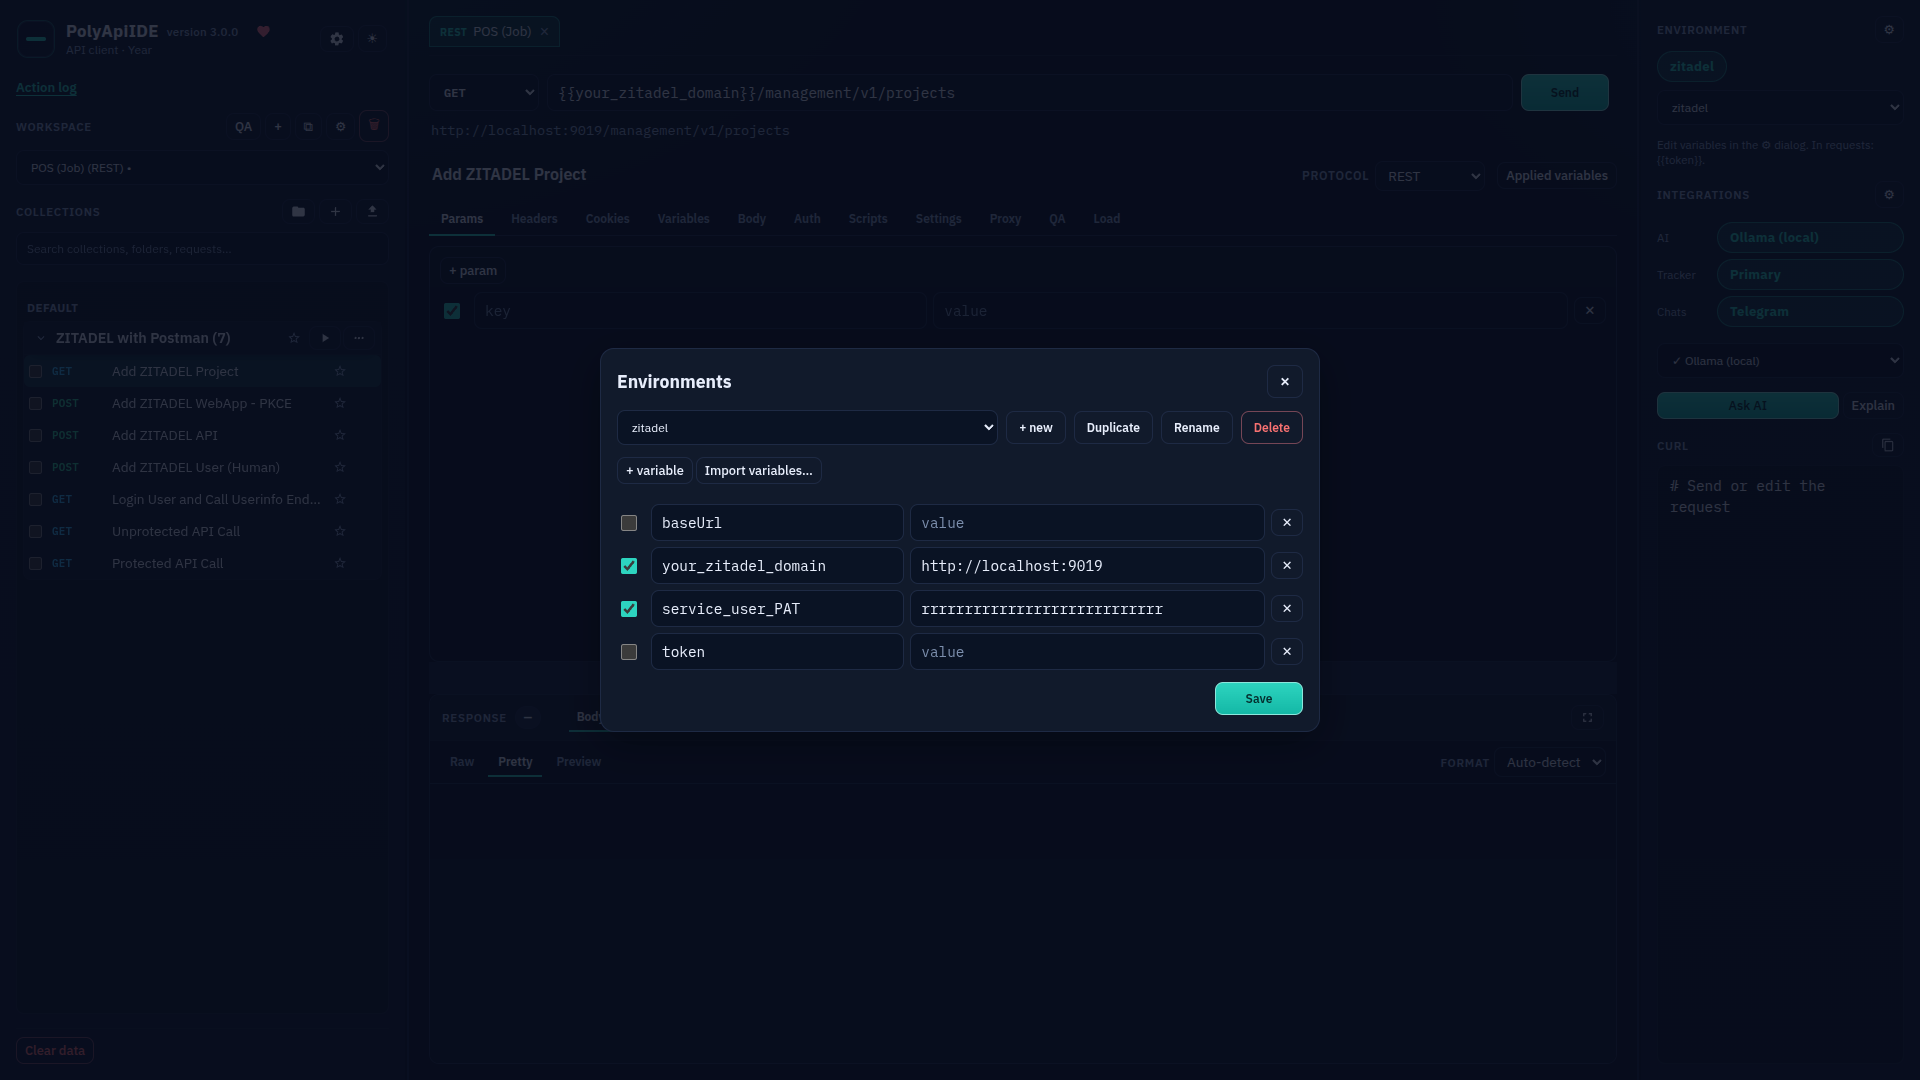Delete the your_zitadel_domain variable
1920x1080 pixels.
click(x=1287, y=566)
